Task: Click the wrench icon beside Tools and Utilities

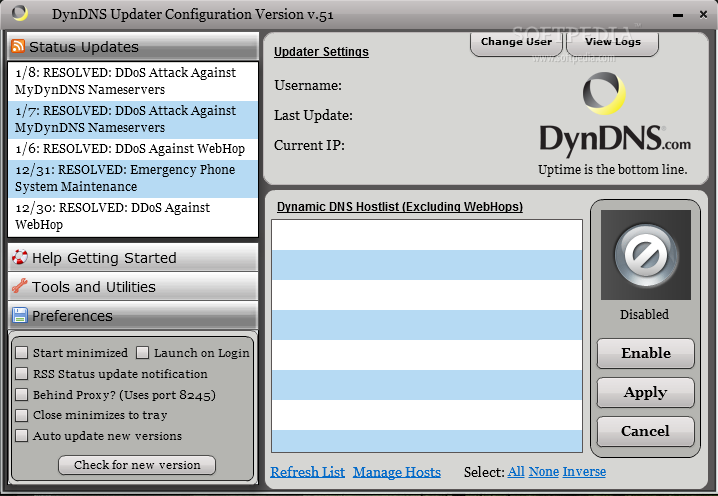Action: click(20, 286)
